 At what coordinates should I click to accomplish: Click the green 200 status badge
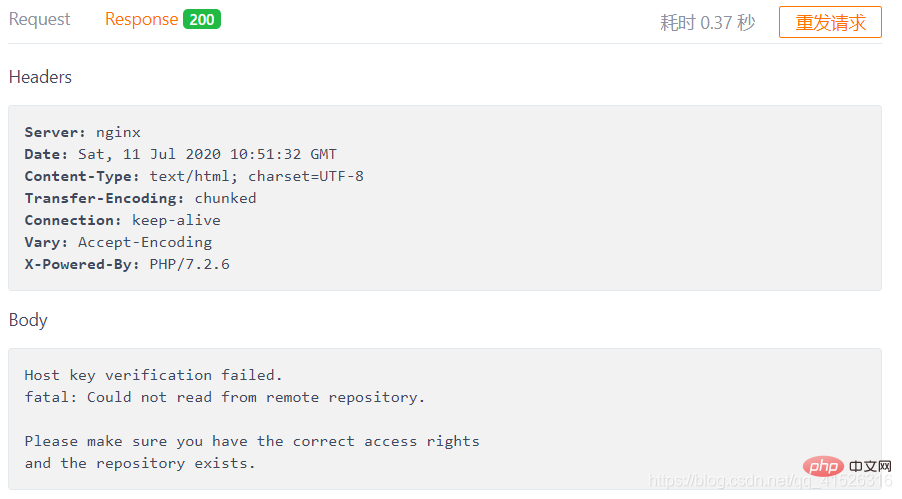point(202,20)
